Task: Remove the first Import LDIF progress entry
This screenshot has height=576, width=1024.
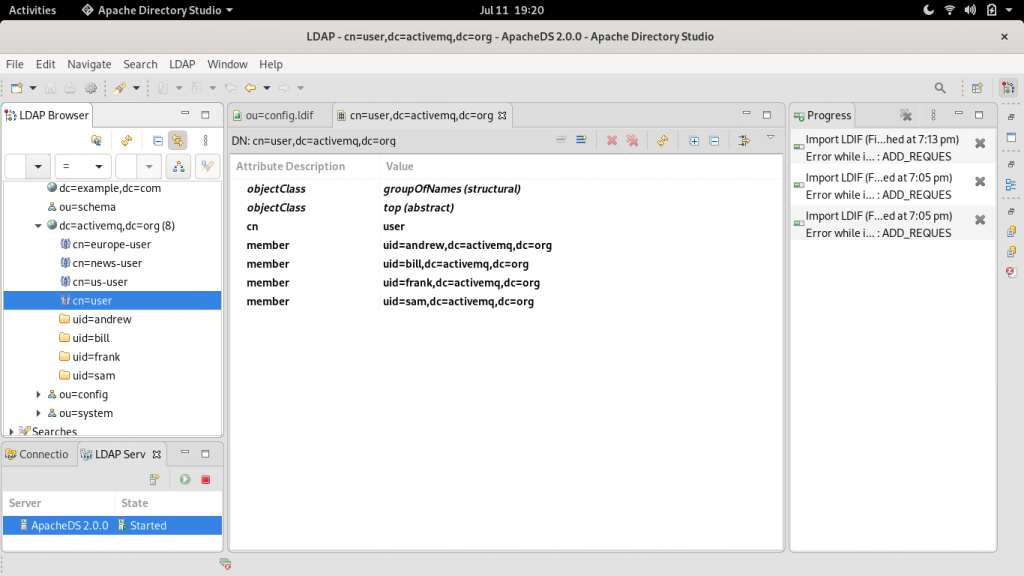Action: point(980,143)
